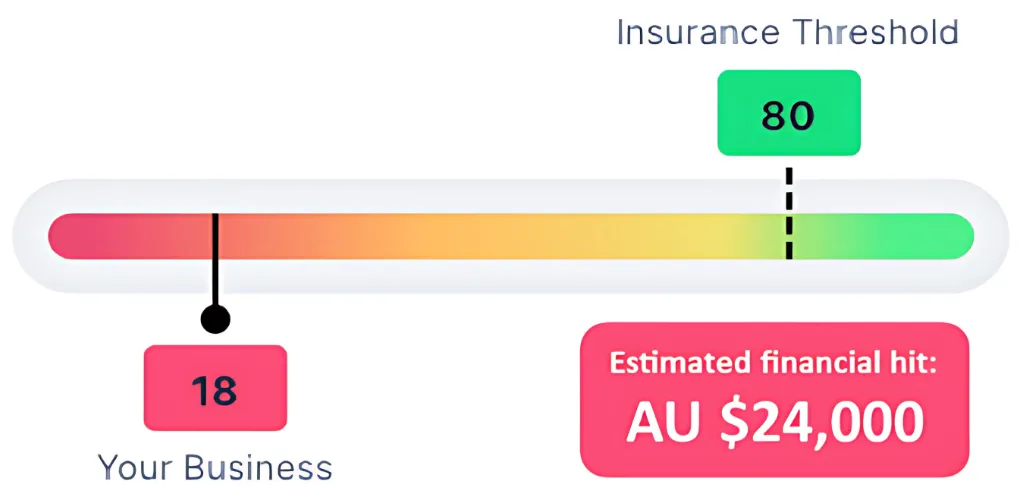Click the black circle marker handle

(x=215, y=320)
